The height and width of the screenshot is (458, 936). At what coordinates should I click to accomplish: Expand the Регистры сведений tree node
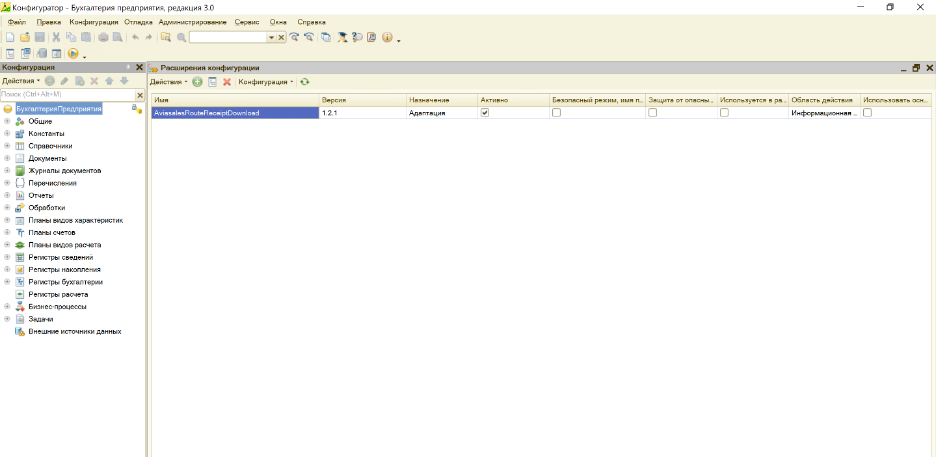click(x=7, y=257)
